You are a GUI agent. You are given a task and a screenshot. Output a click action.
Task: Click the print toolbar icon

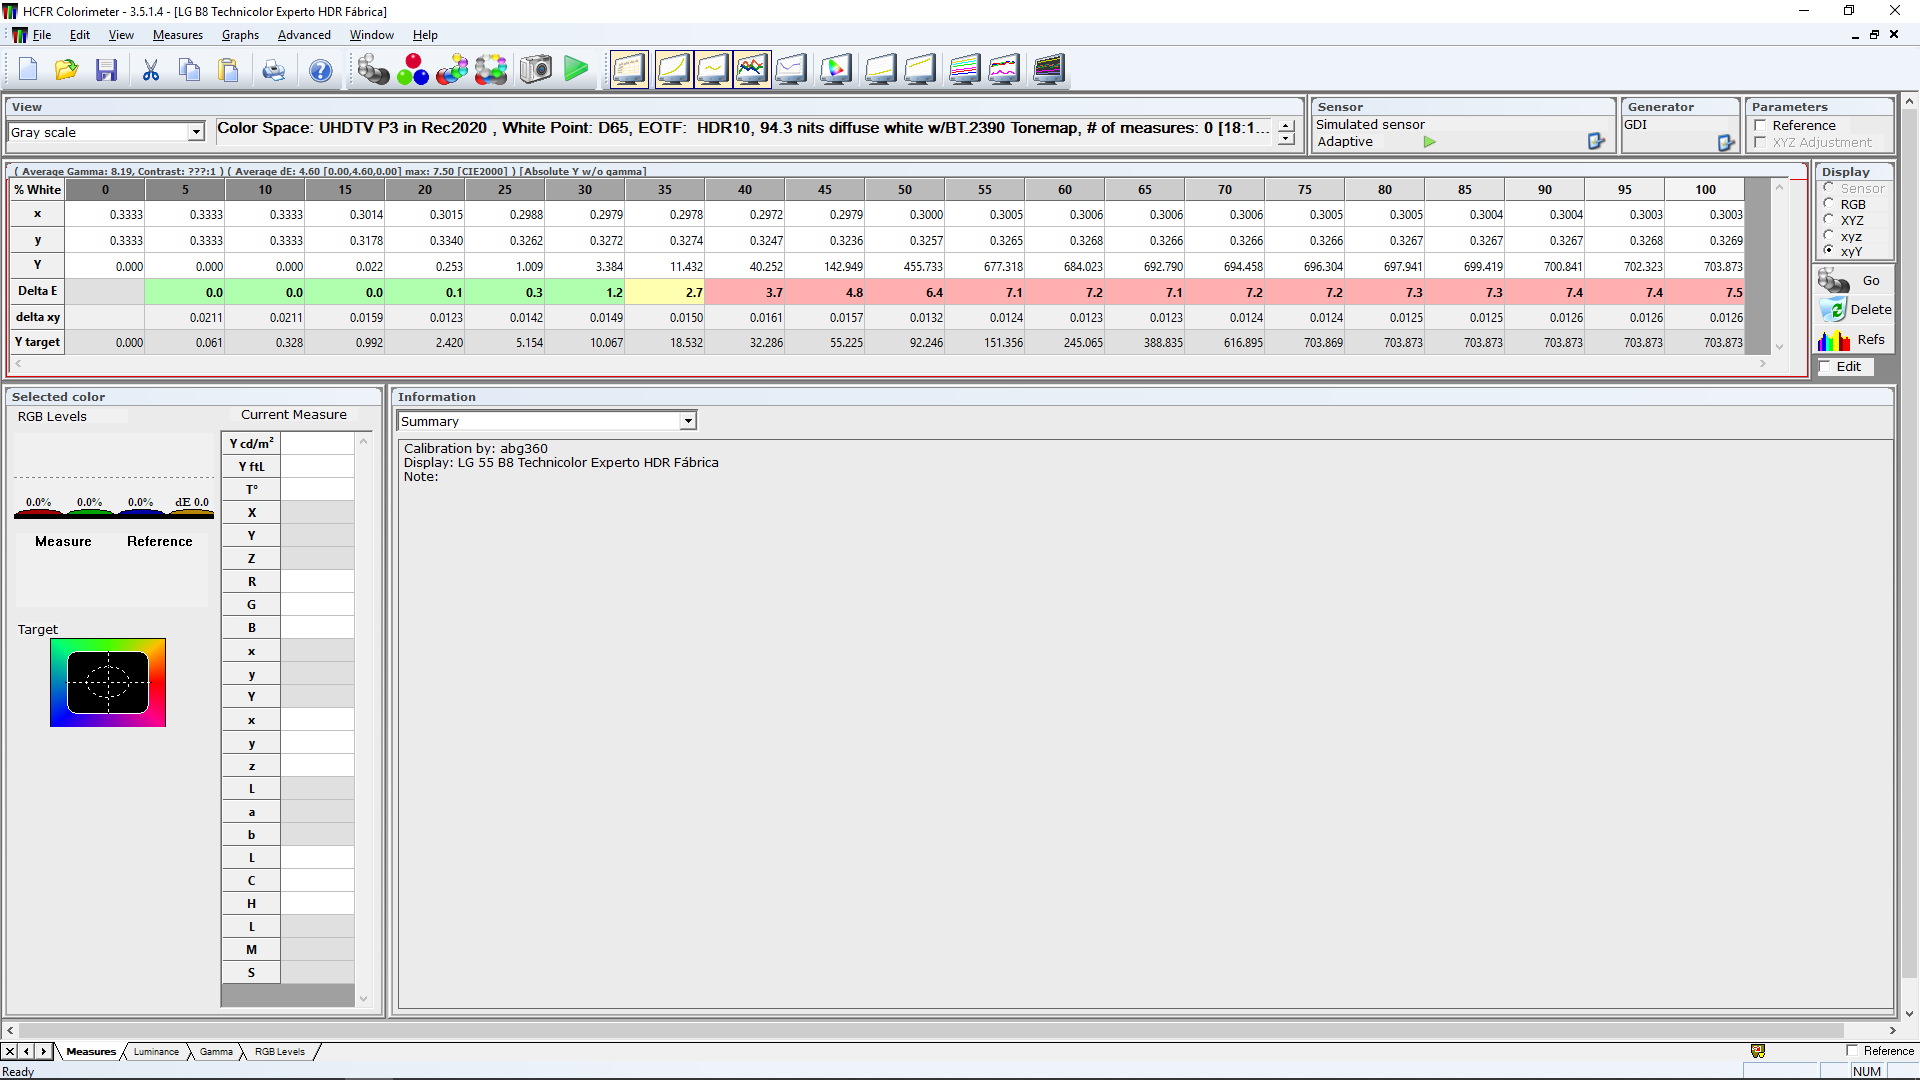(273, 69)
